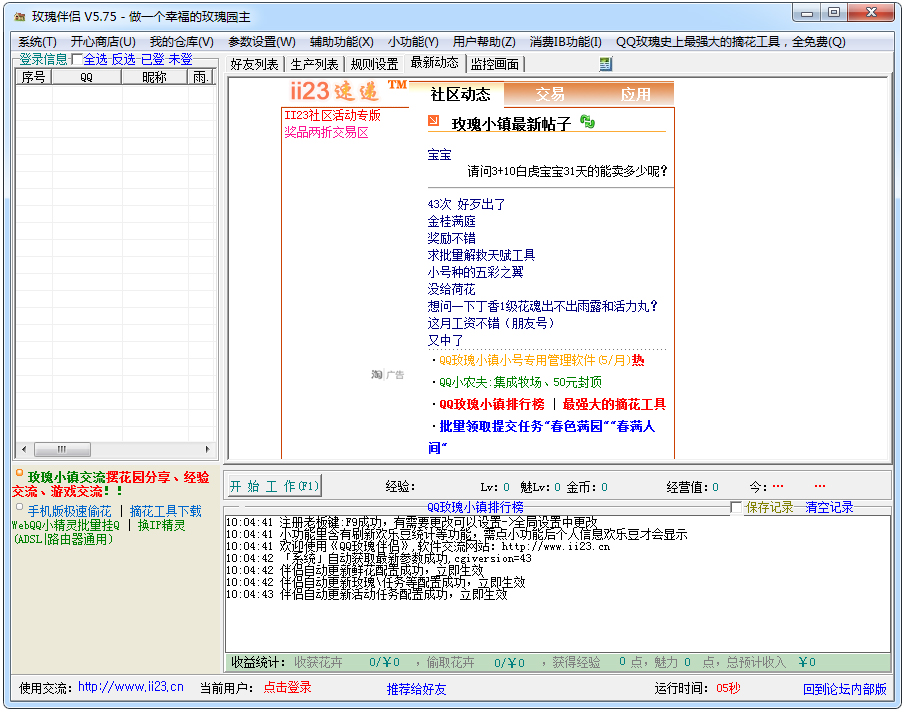Select the 社区动态 web tab

pyautogui.click(x=460, y=94)
